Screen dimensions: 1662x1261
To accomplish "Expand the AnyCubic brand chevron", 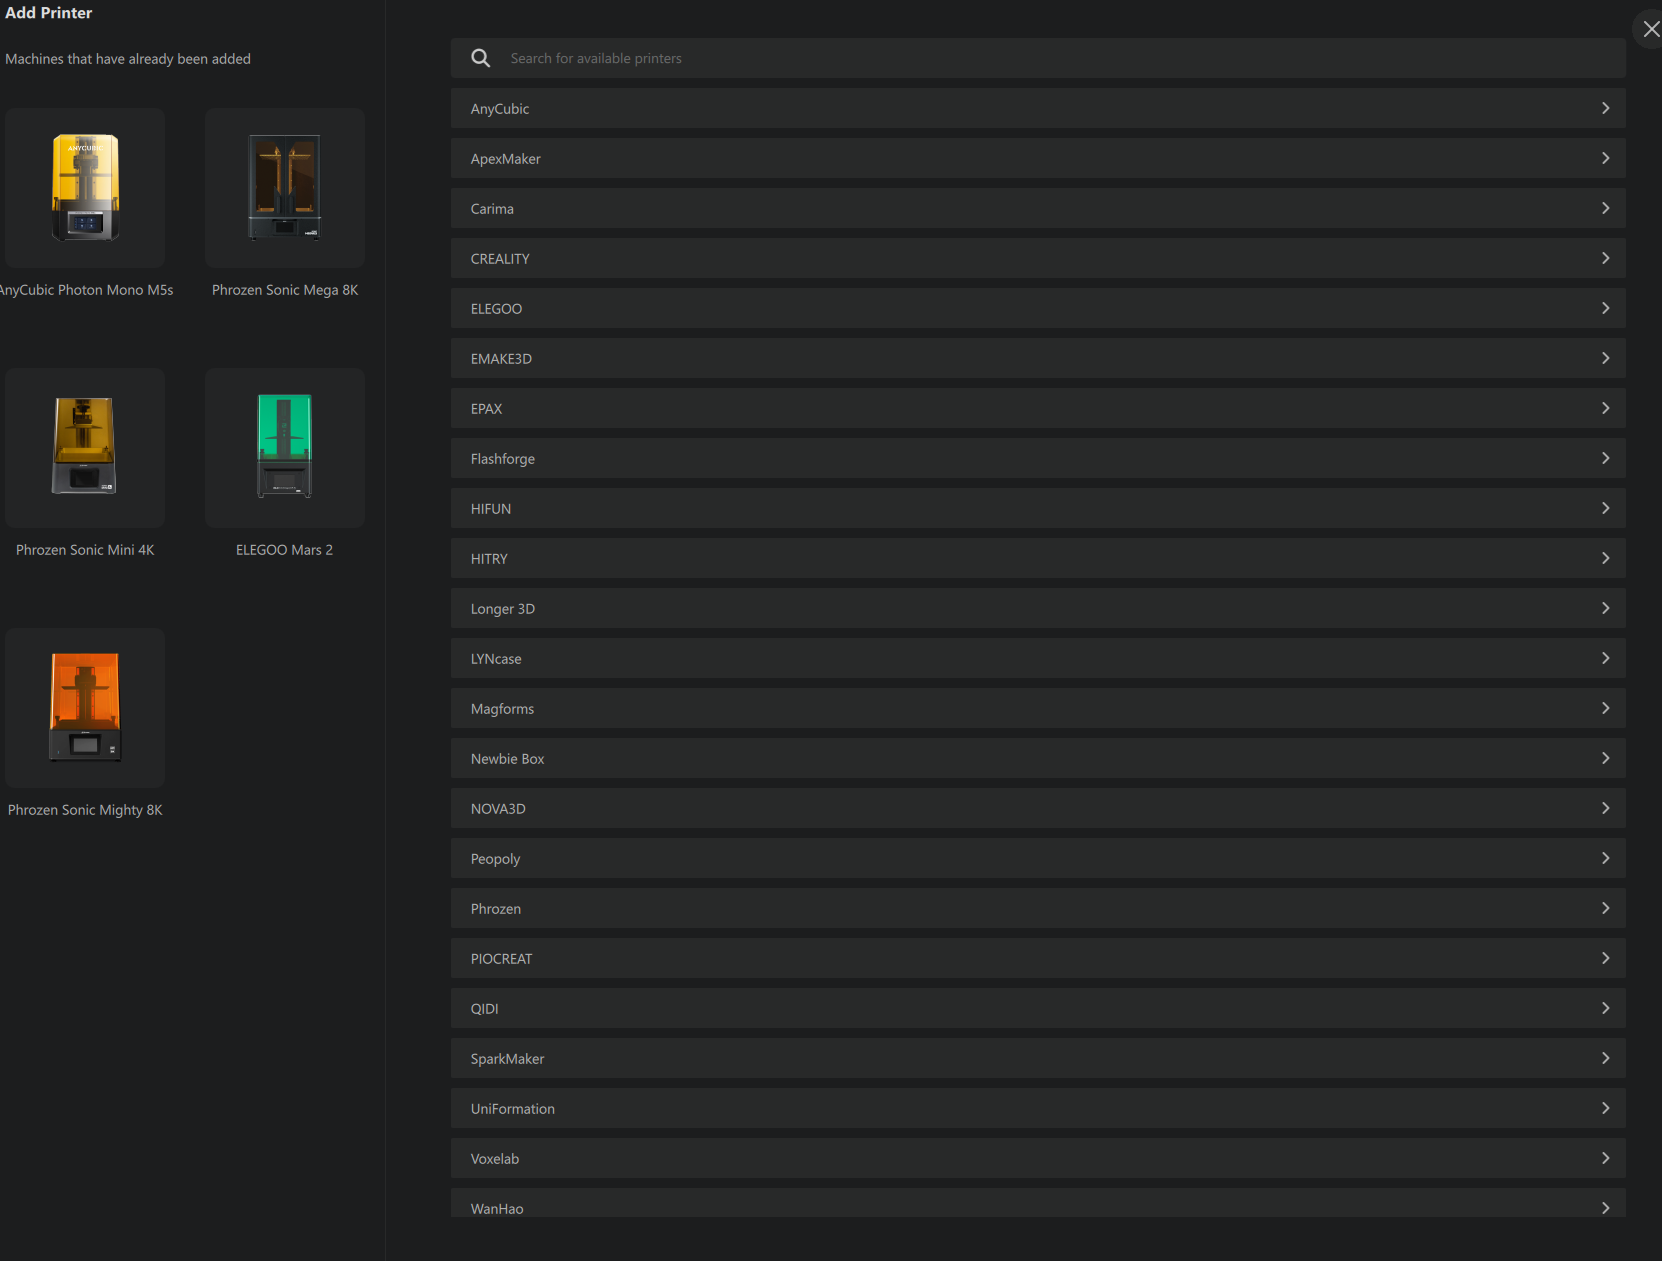I will coord(1605,108).
